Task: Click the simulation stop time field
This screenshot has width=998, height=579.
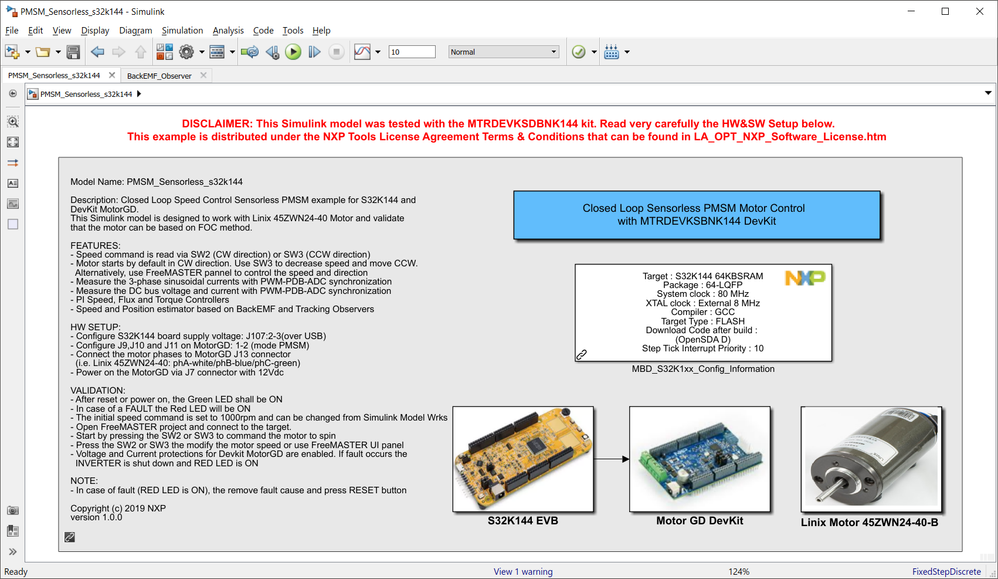Action: pyautogui.click(x=412, y=52)
